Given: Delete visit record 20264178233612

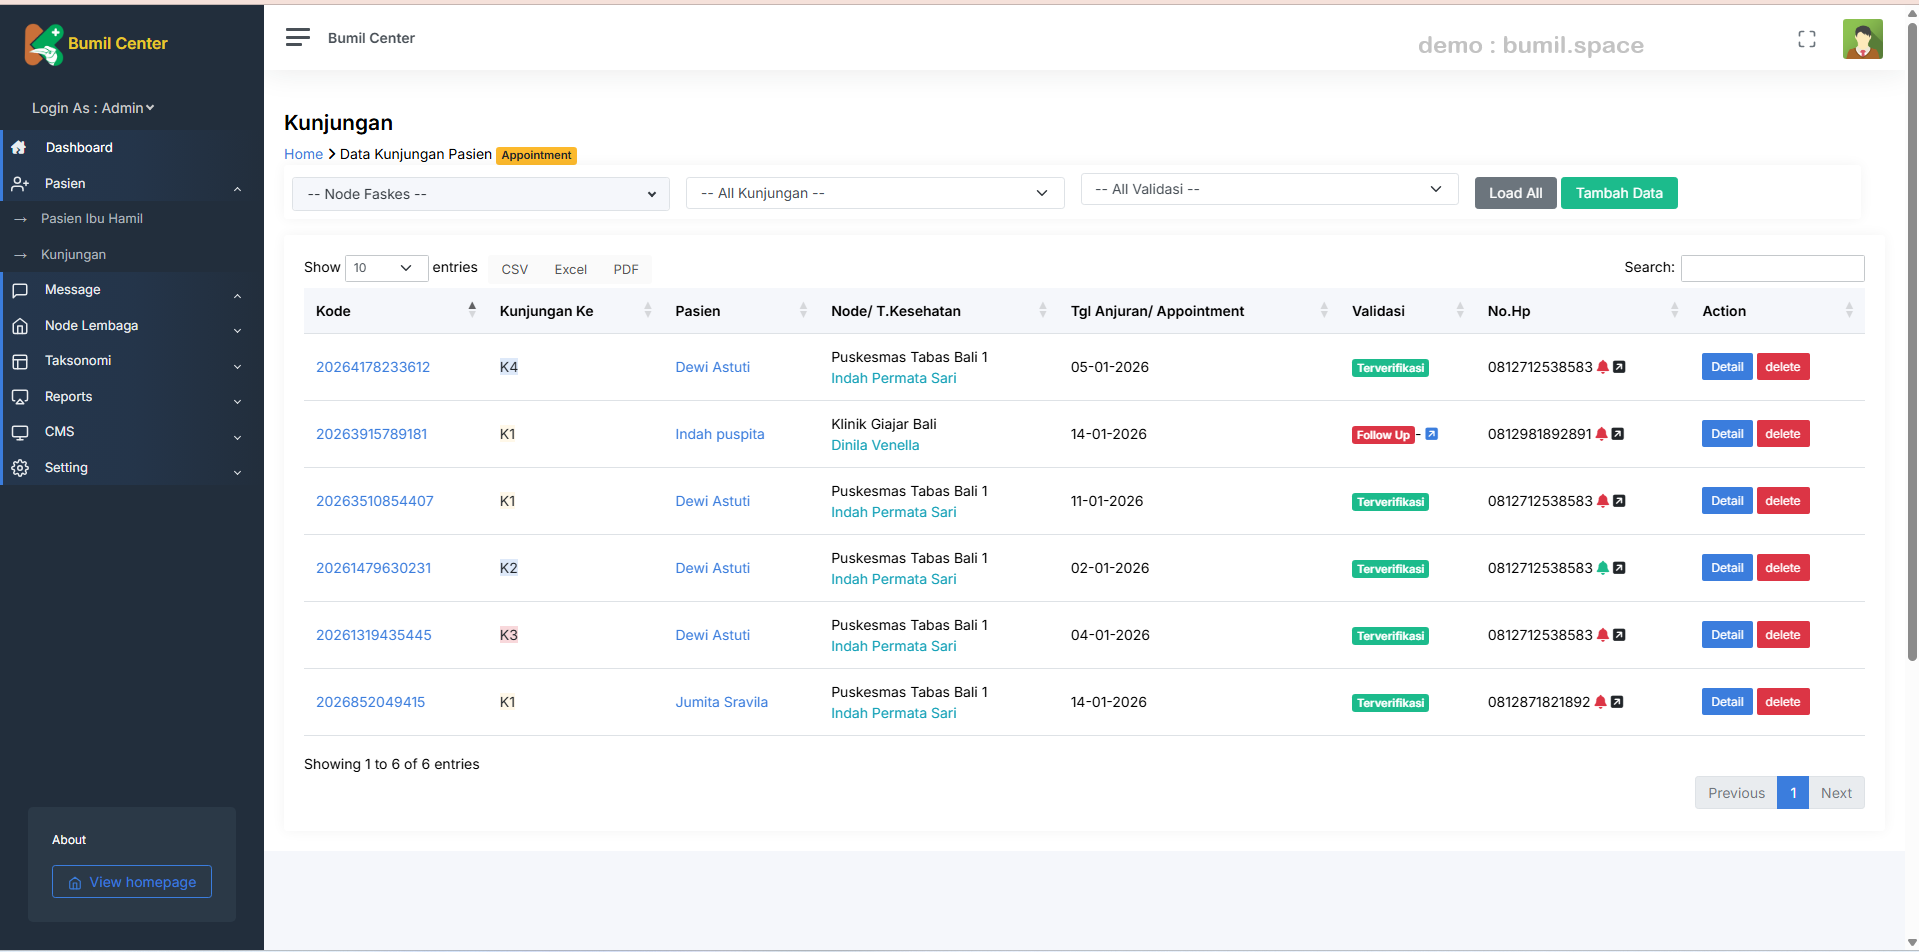Looking at the screenshot, I should [x=1782, y=367].
